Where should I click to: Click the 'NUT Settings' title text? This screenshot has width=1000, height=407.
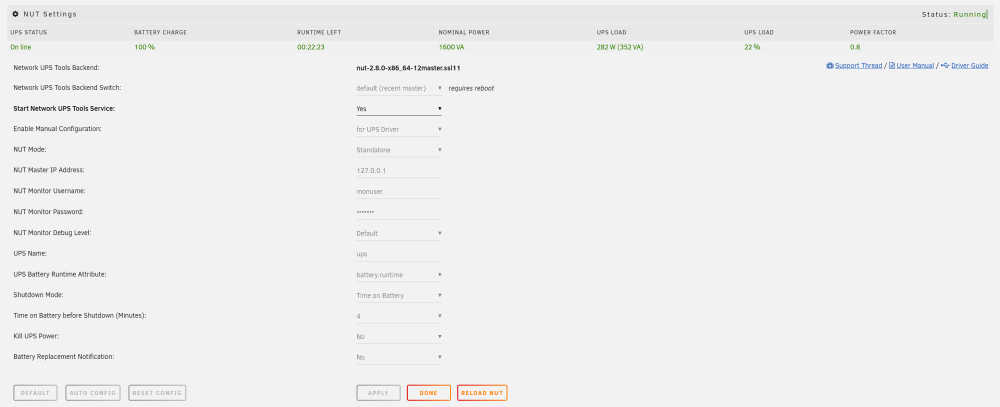[50, 13]
